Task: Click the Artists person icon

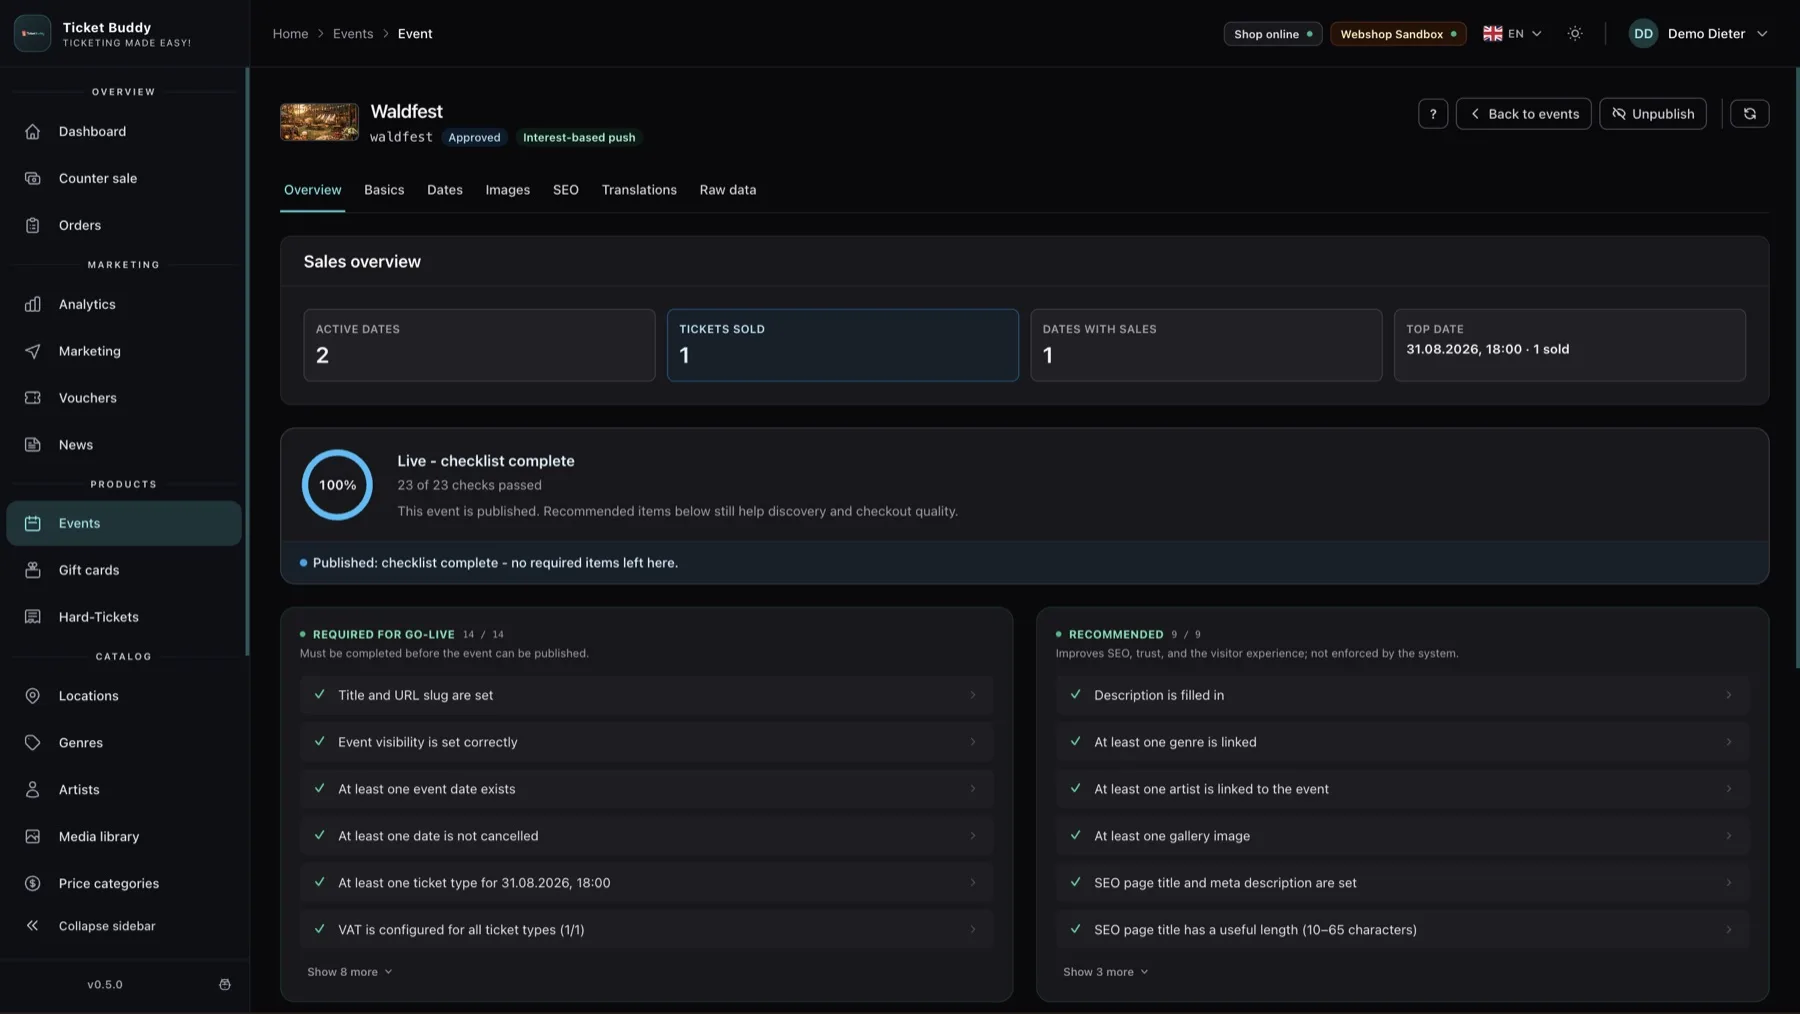Action: 32,790
